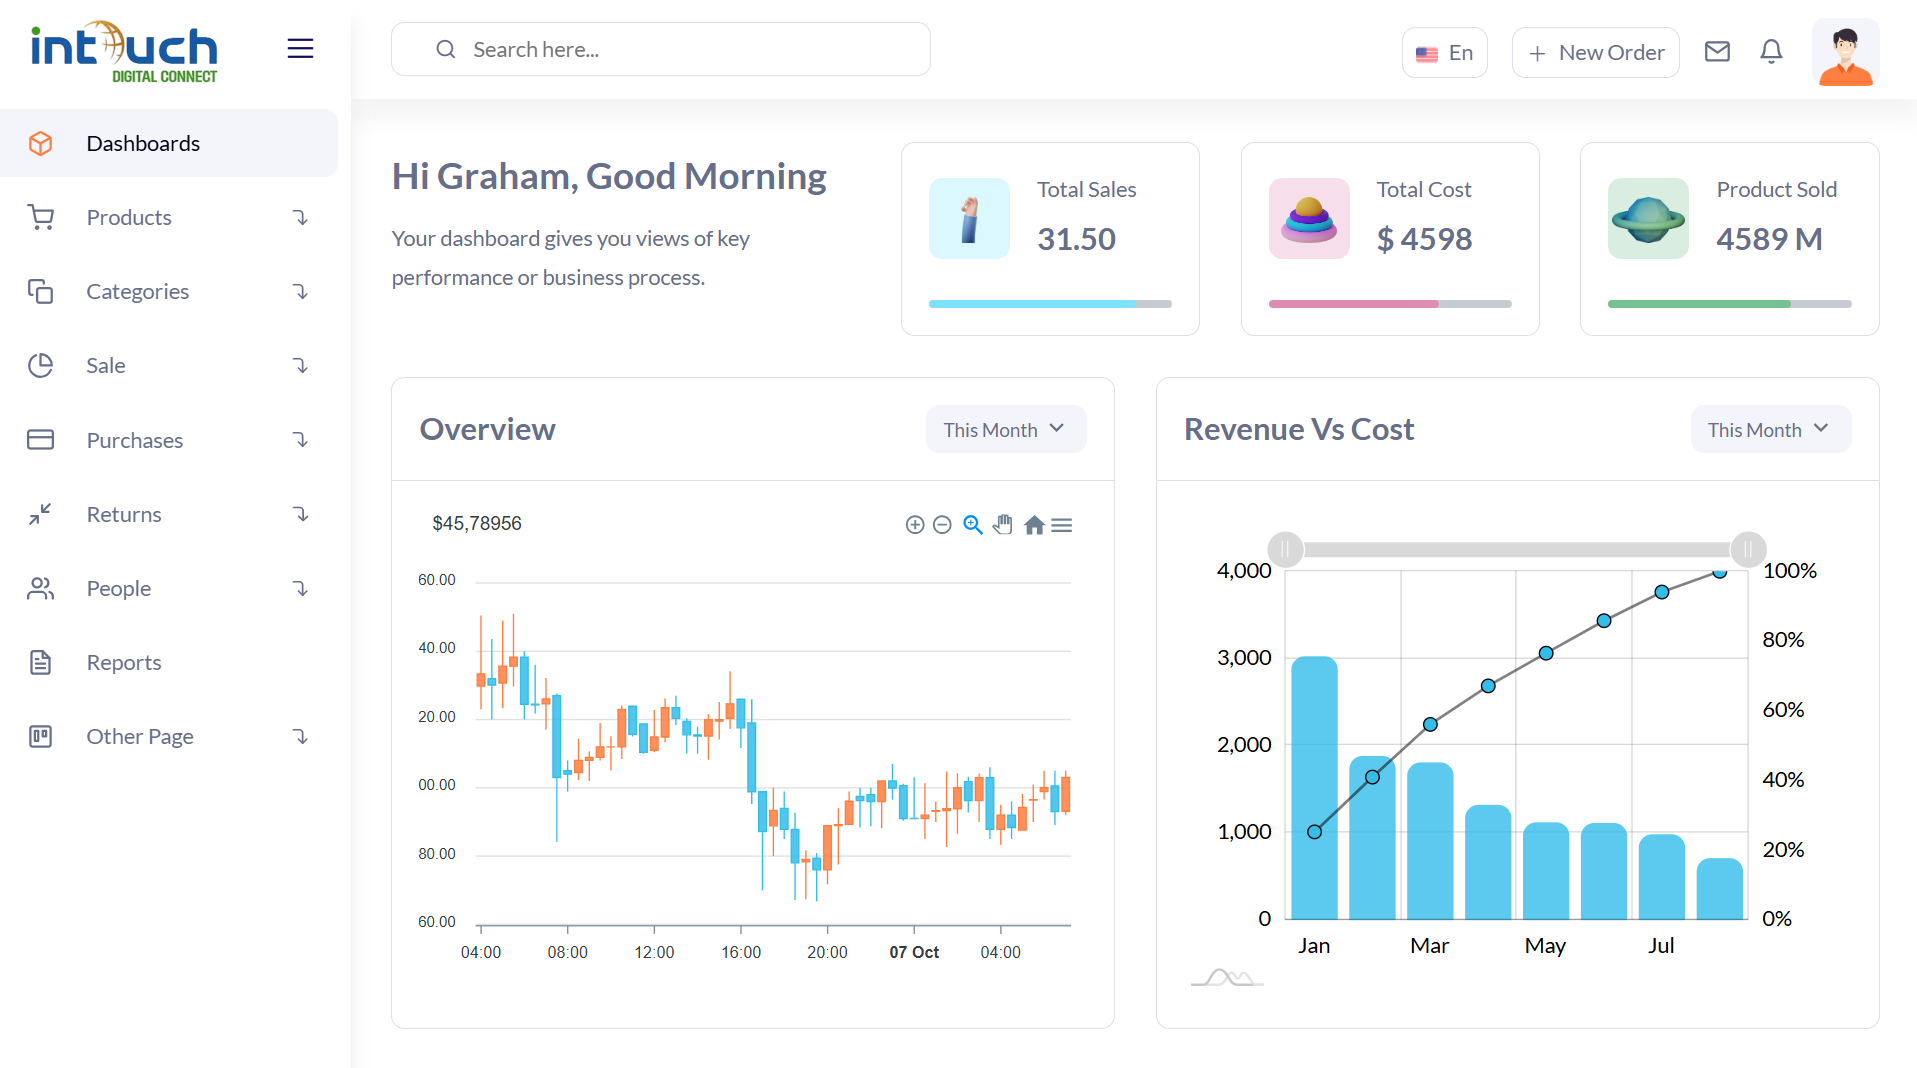This screenshot has width=1917, height=1068.
Task: Click the New Order button
Action: pyautogui.click(x=1595, y=52)
